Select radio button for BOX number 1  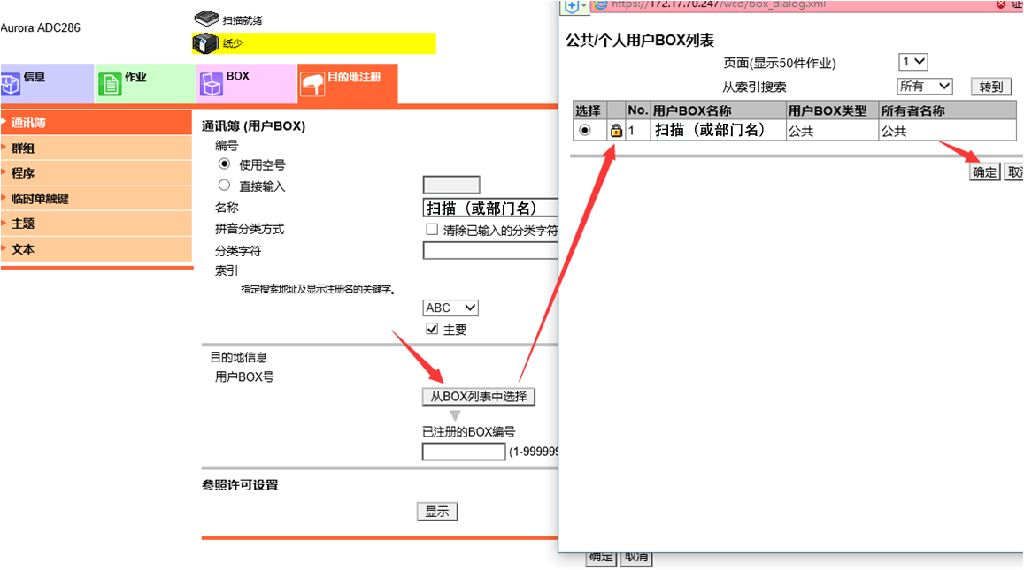click(x=584, y=130)
